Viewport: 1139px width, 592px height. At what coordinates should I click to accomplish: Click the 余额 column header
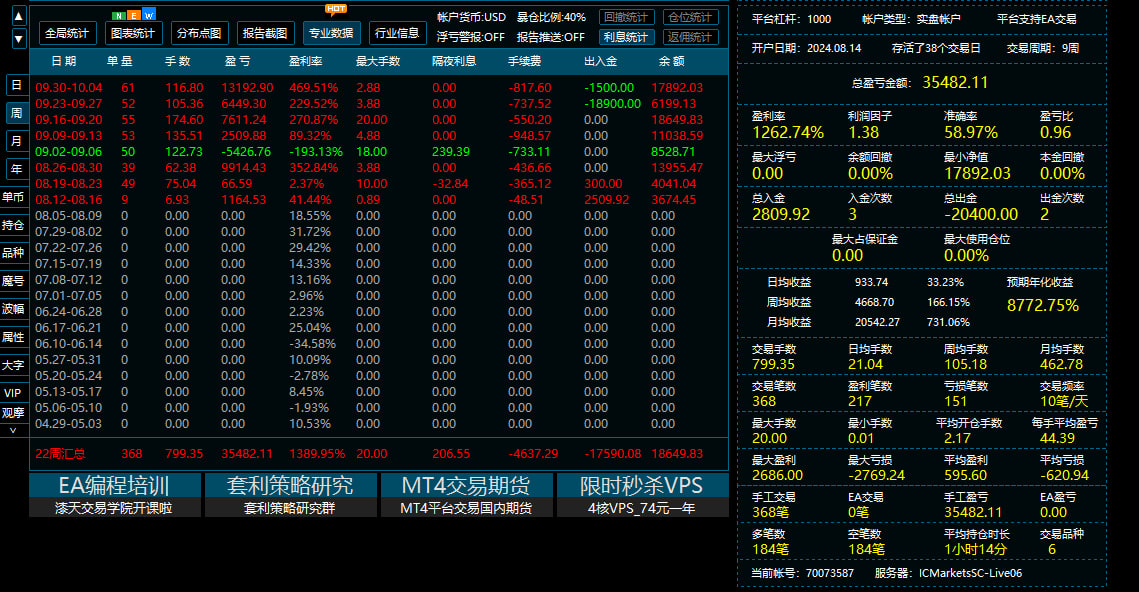tap(671, 61)
